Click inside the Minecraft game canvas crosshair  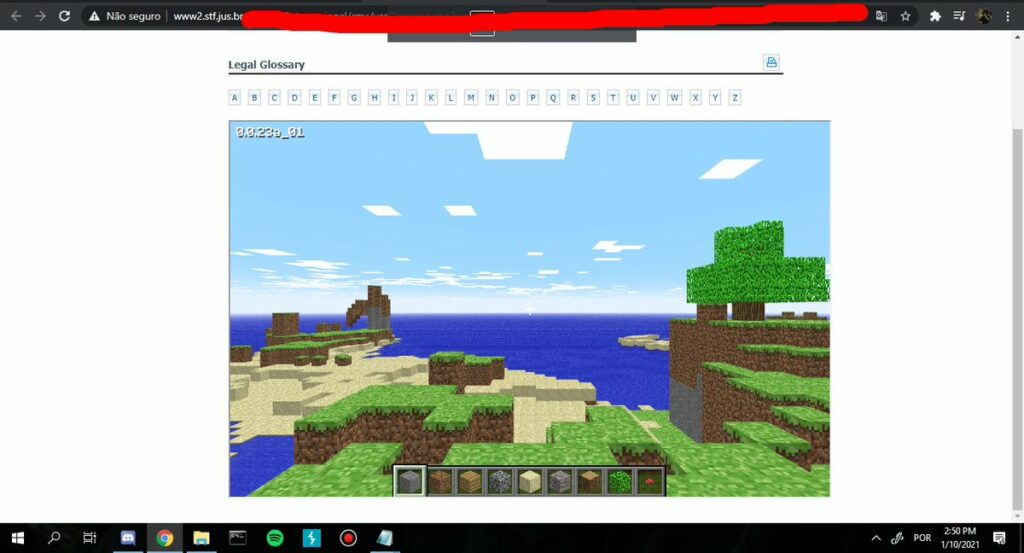pos(530,311)
